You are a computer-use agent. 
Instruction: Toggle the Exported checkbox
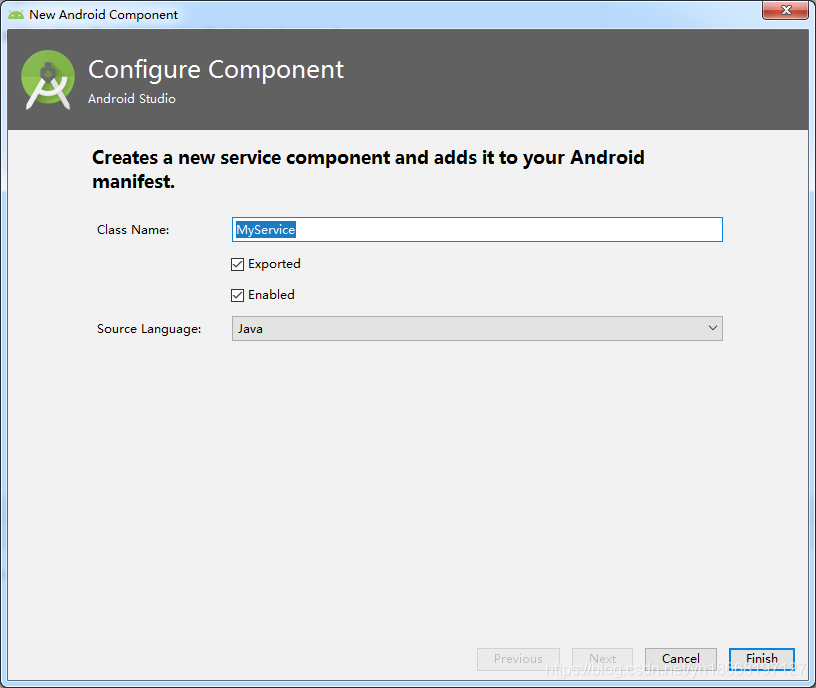(x=237, y=264)
